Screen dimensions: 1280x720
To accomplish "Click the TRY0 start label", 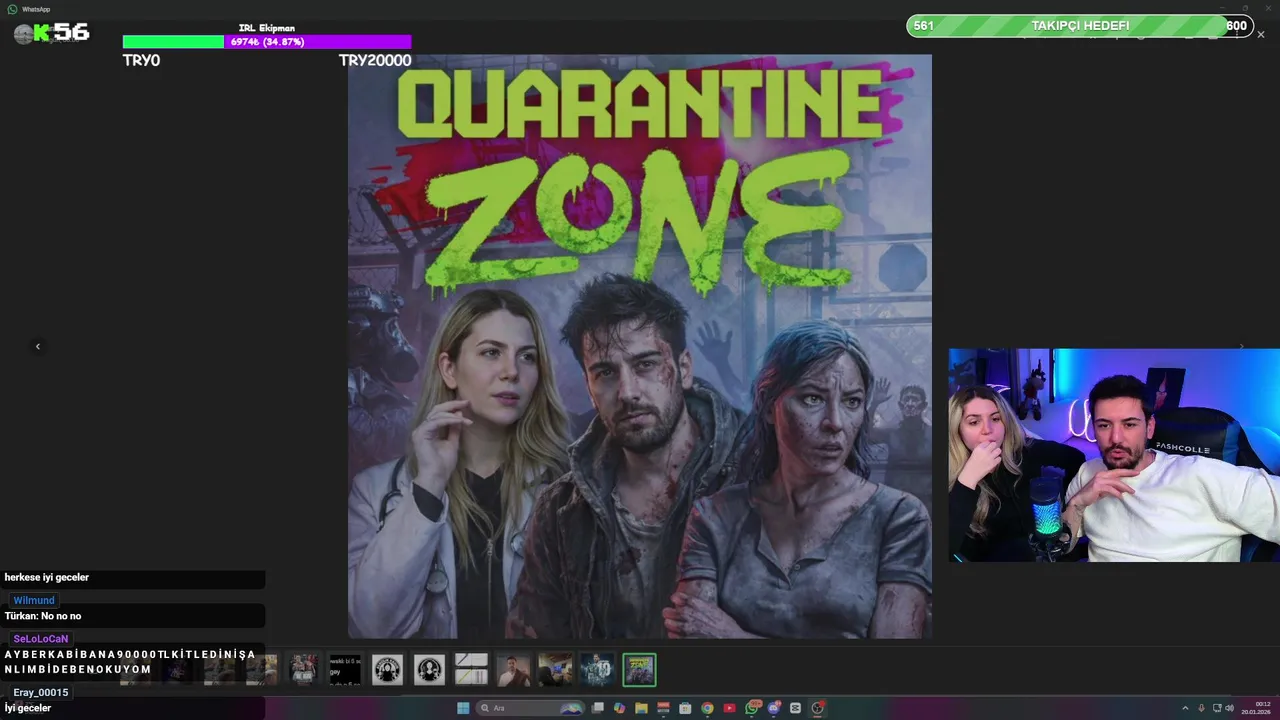I will click(141, 60).
